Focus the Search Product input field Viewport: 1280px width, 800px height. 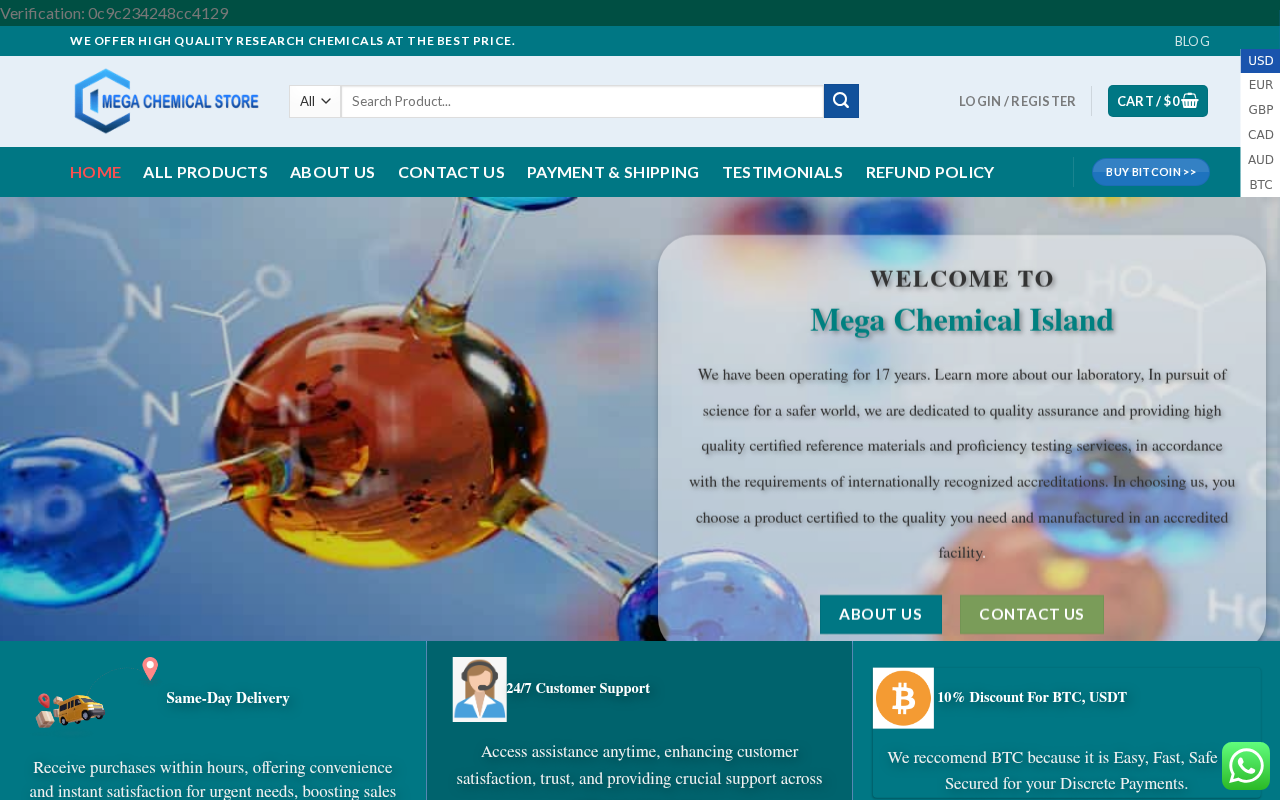pos(582,101)
